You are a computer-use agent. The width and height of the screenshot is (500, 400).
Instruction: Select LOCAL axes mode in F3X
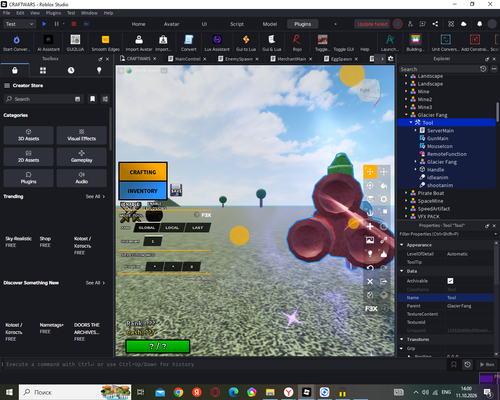[172, 228]
